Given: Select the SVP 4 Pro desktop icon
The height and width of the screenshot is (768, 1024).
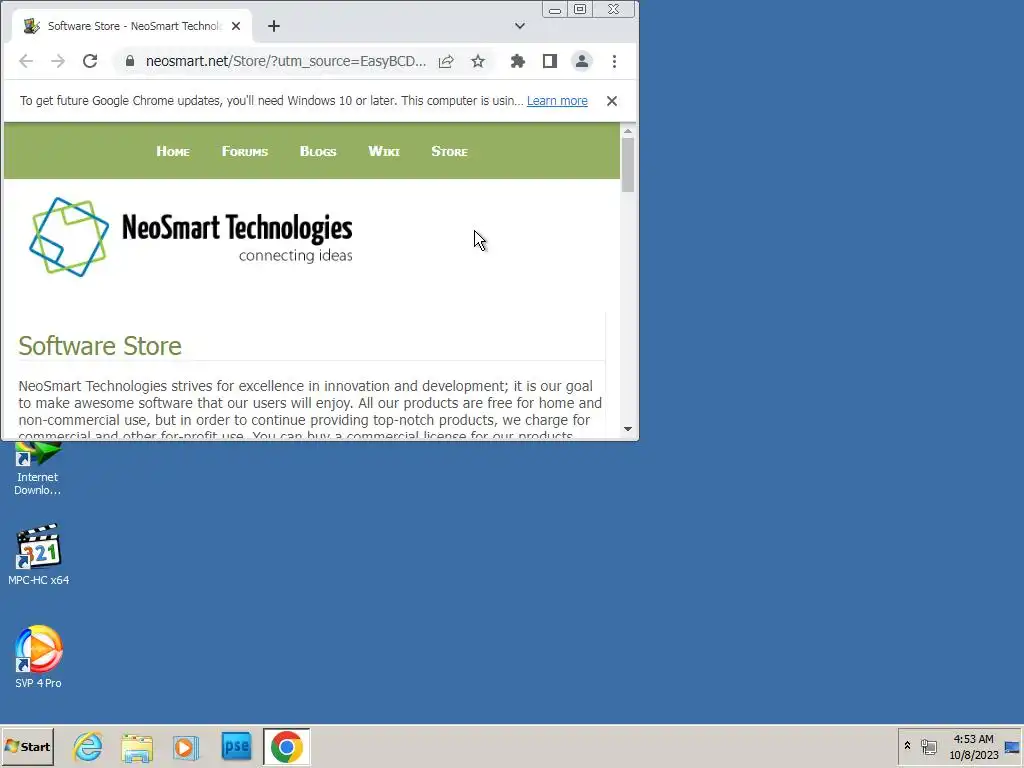Looking at the screenshot, I should tap(39, 657).
